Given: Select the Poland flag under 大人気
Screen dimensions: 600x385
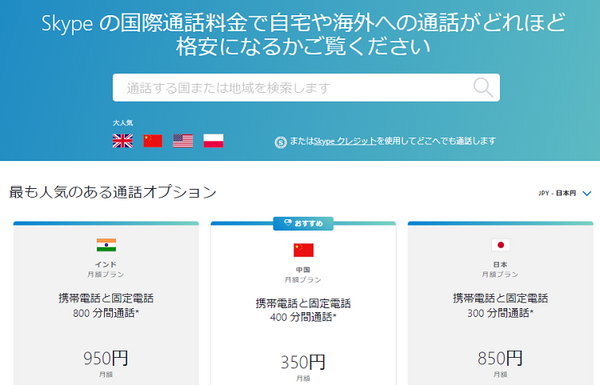Looking at the screenshot, I should (213, 141).
